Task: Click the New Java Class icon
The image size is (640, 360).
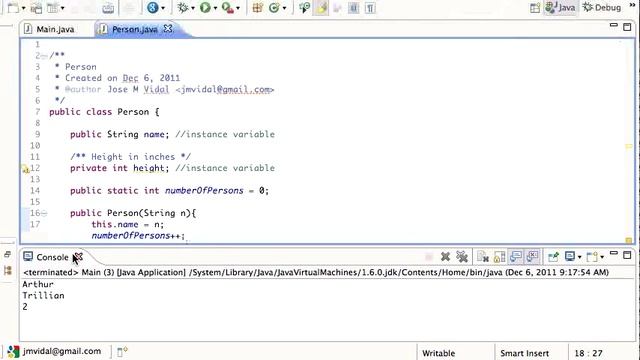Action: (274, 7)
